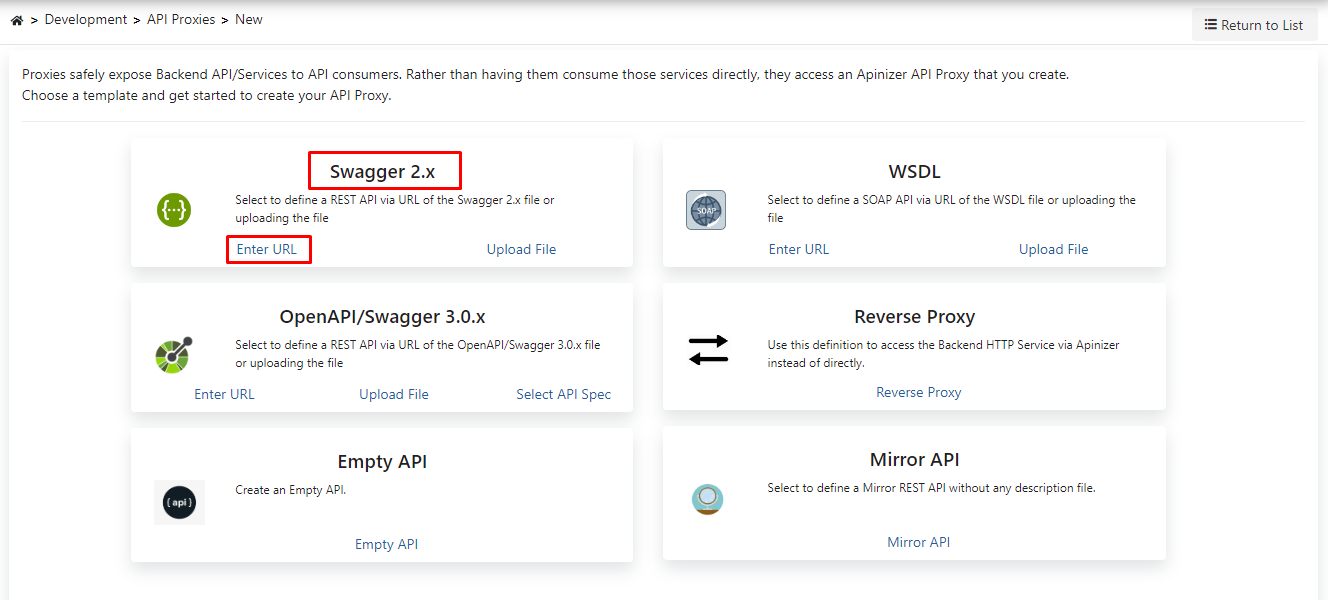Choose Upload File for Swagger 2.x
This screenshot has height=600, width=1328.
(x=521, y=249)
